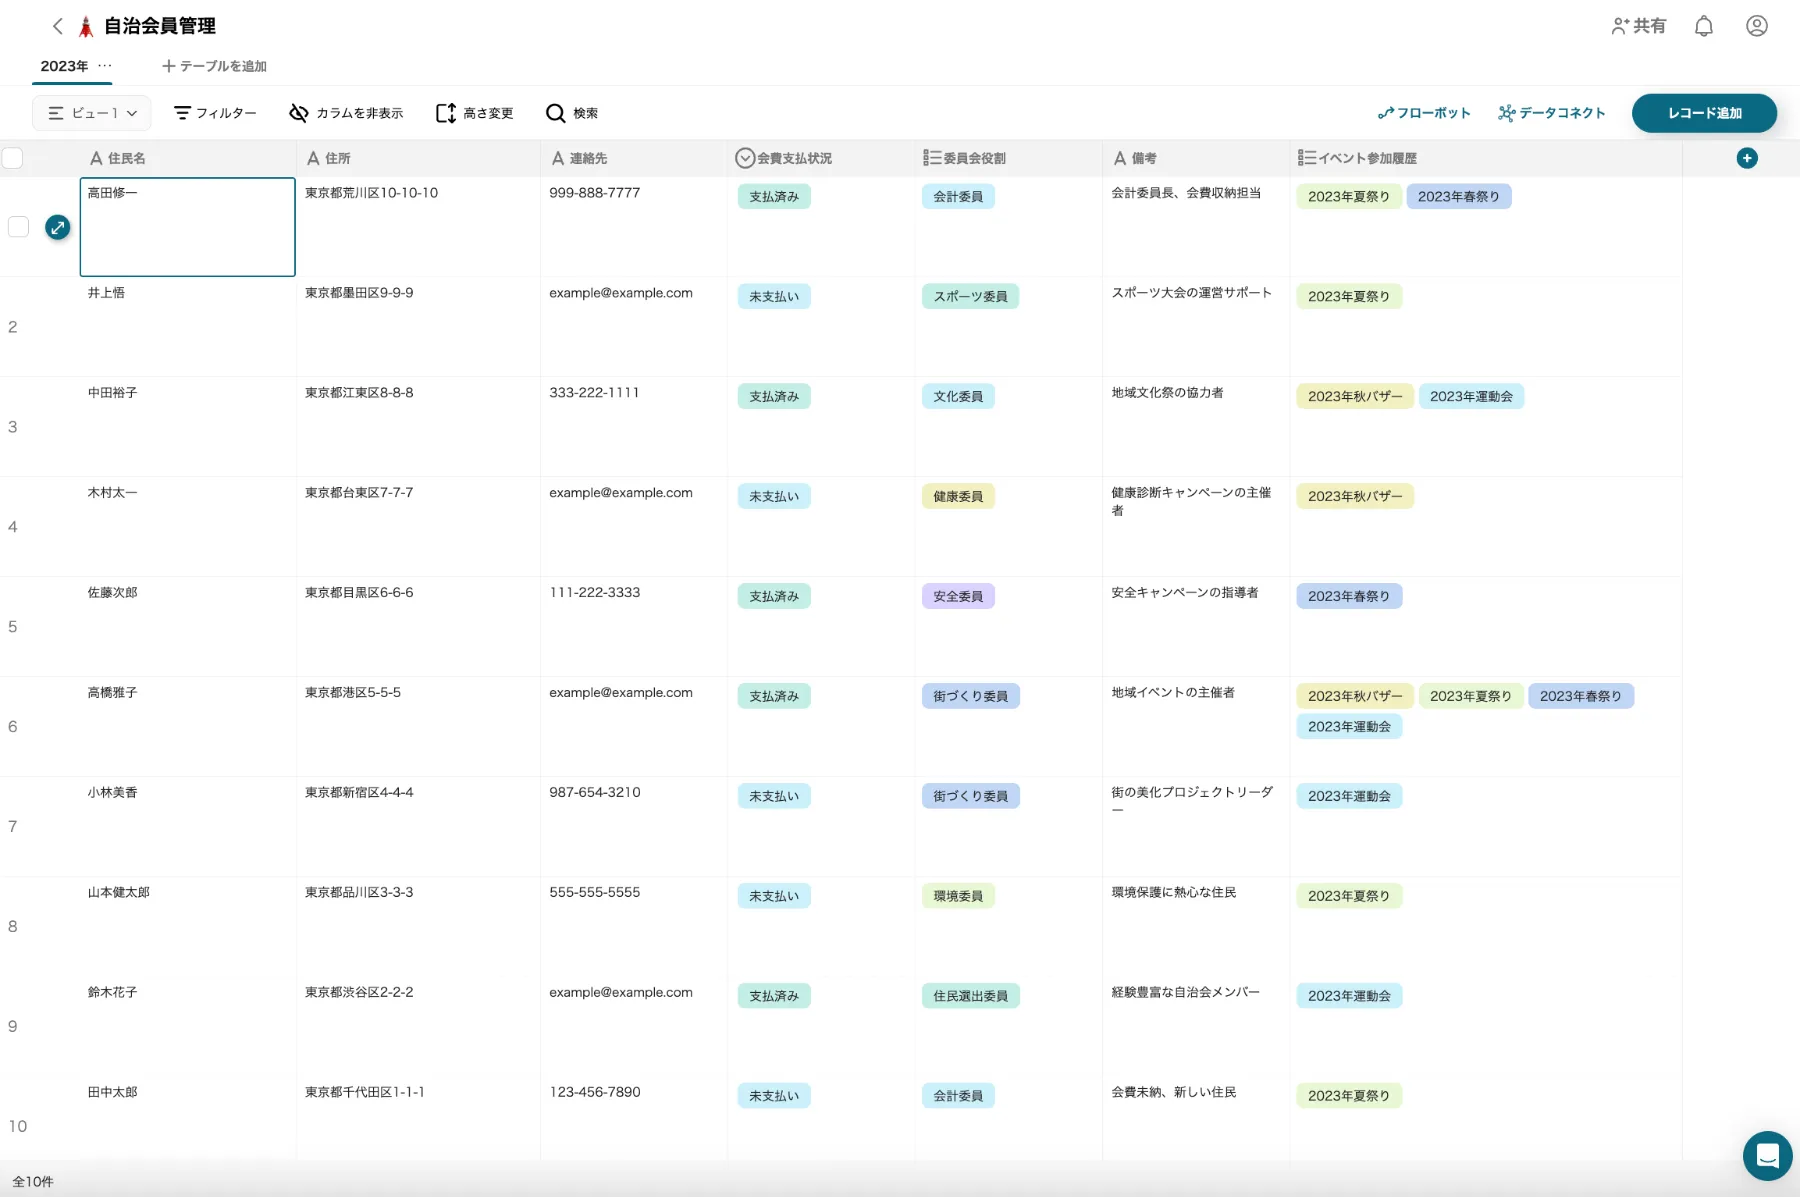The image size is (1800, 1197).
Task: Click address 東京都江東区8-8-8
Action: [x=359, y=393]
